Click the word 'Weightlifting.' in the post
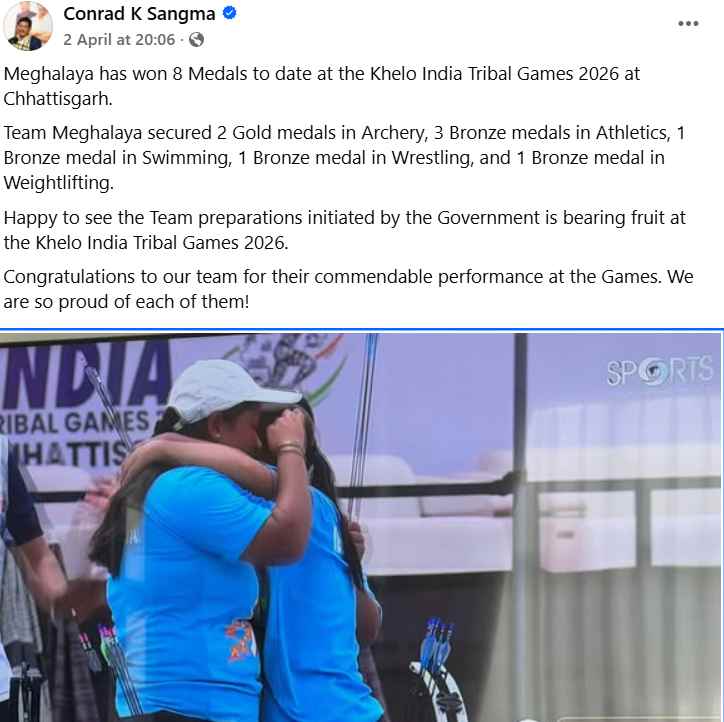Viewport: 724px width, 722px height. pyautogui.click(x=59, y=183)
